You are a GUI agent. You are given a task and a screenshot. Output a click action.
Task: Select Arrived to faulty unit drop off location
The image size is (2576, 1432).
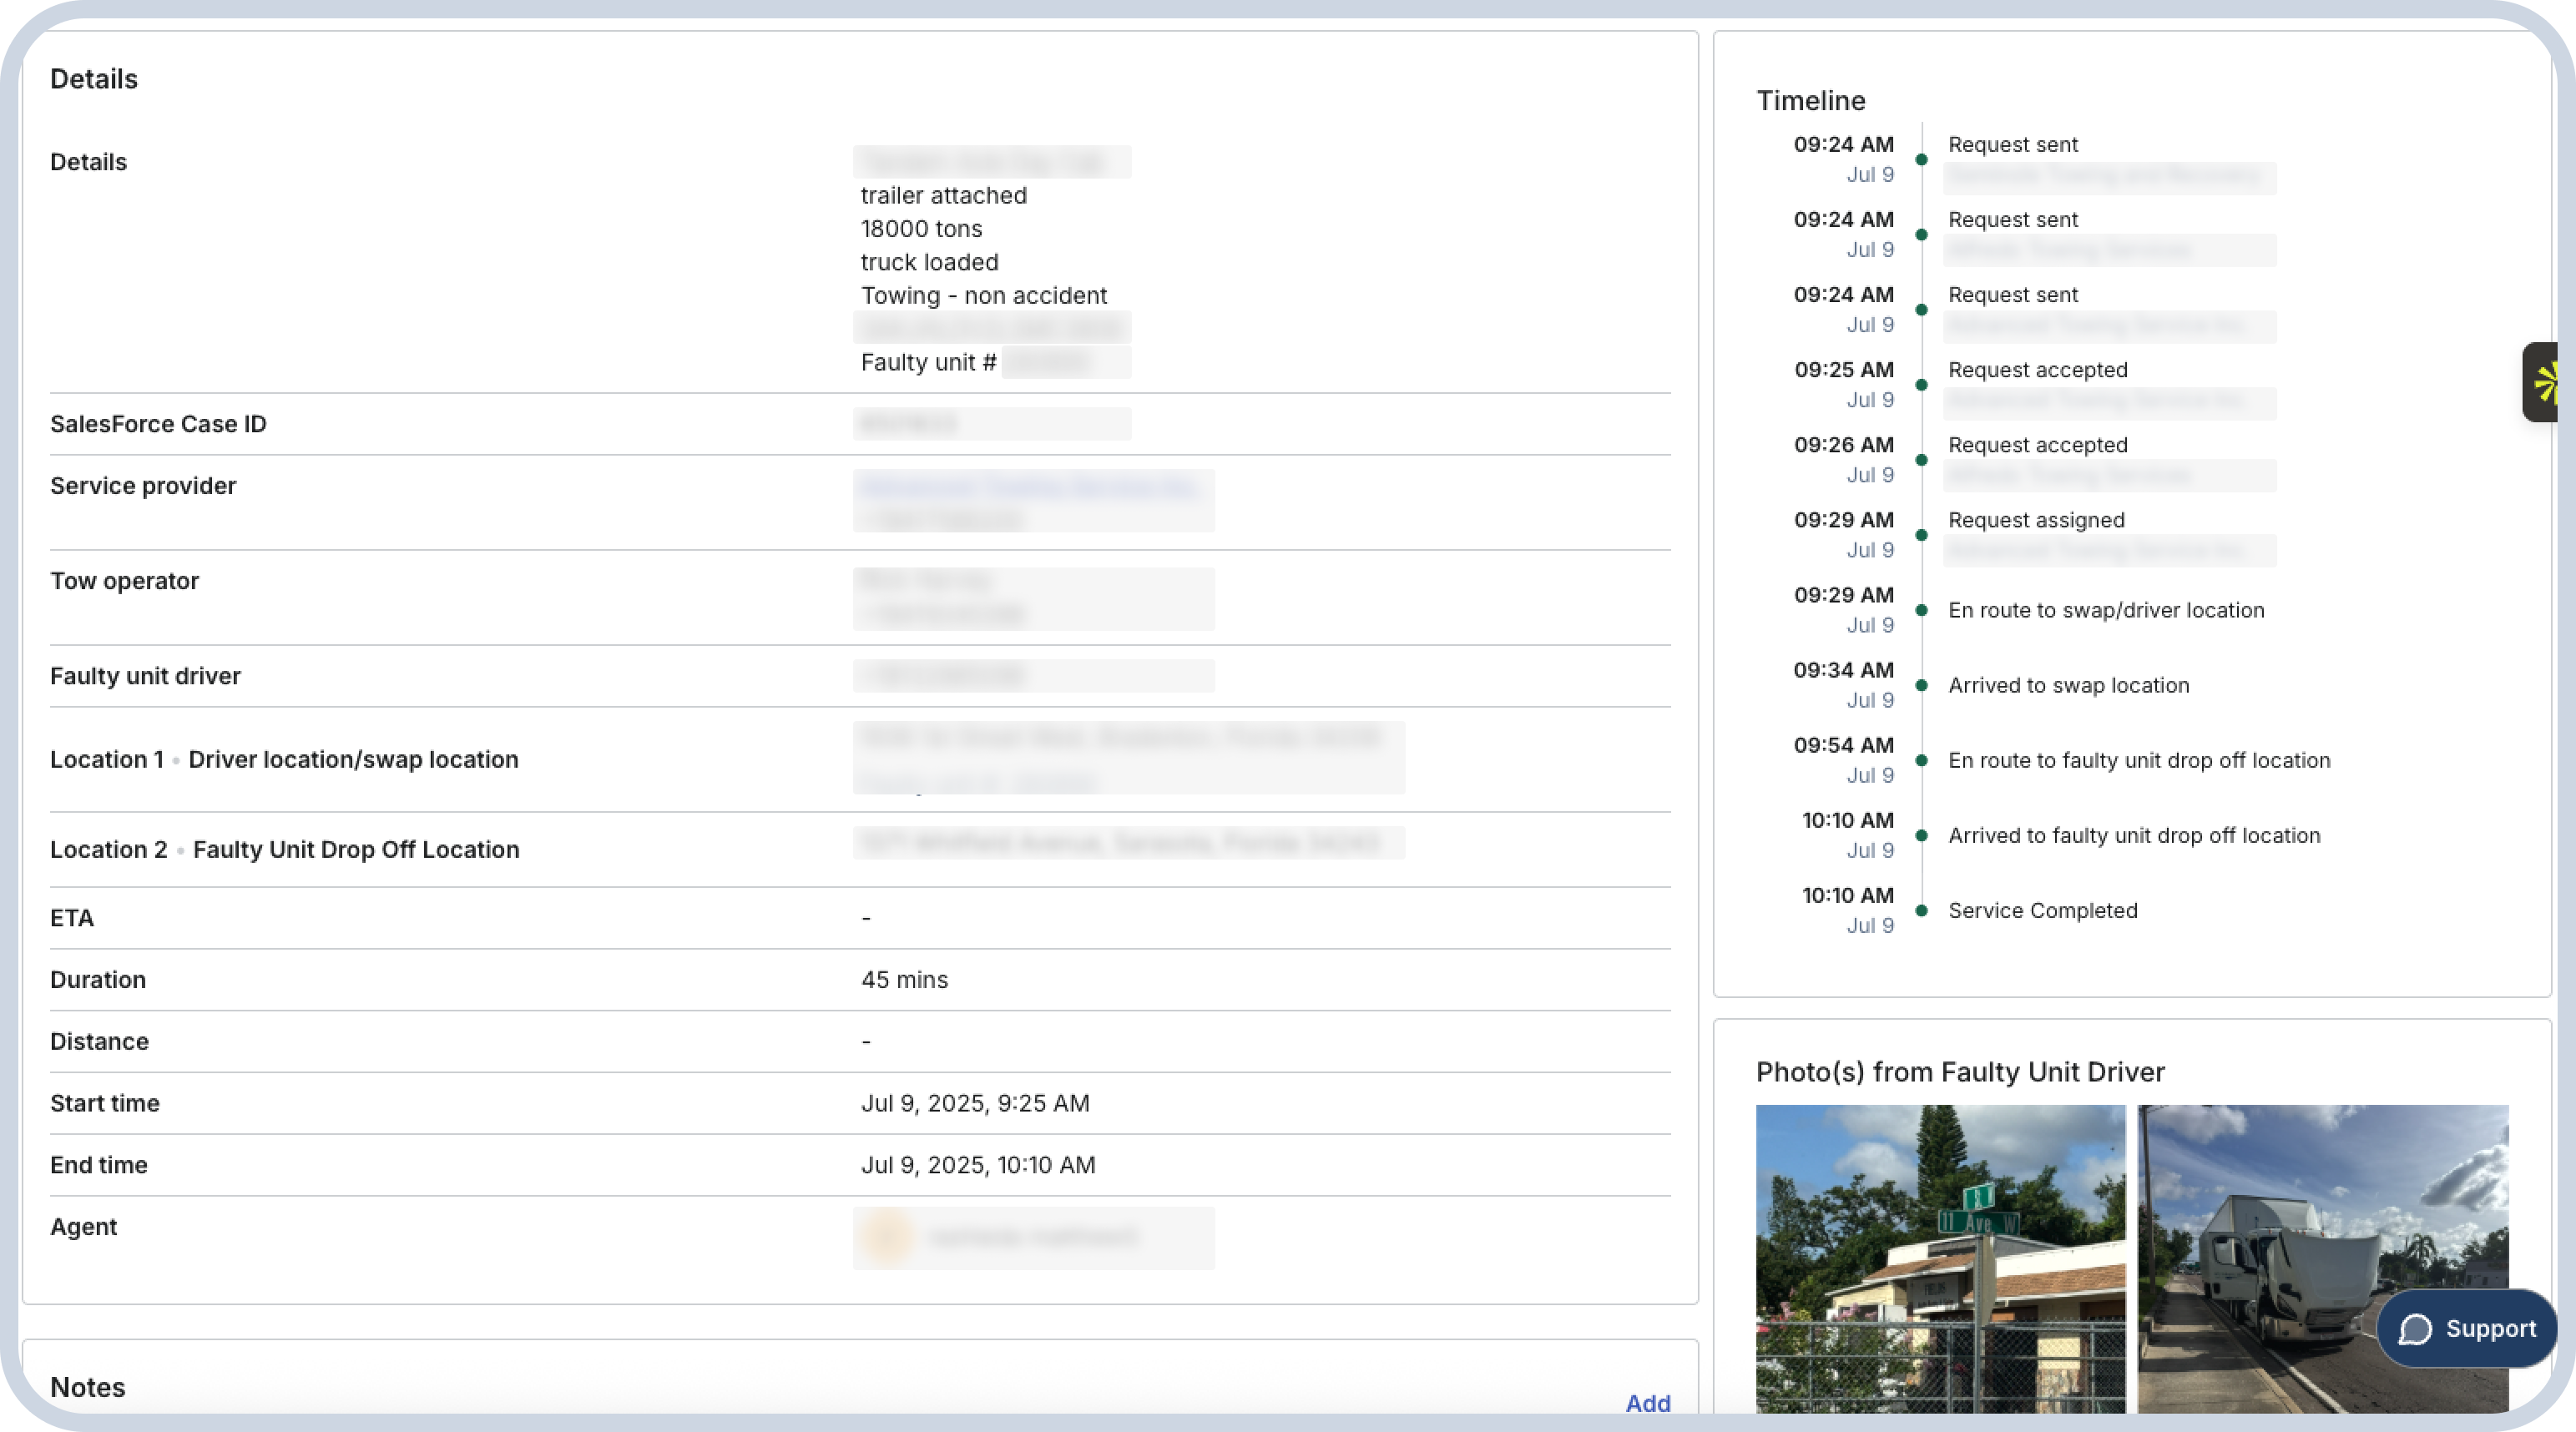(x=2134, y=835)
